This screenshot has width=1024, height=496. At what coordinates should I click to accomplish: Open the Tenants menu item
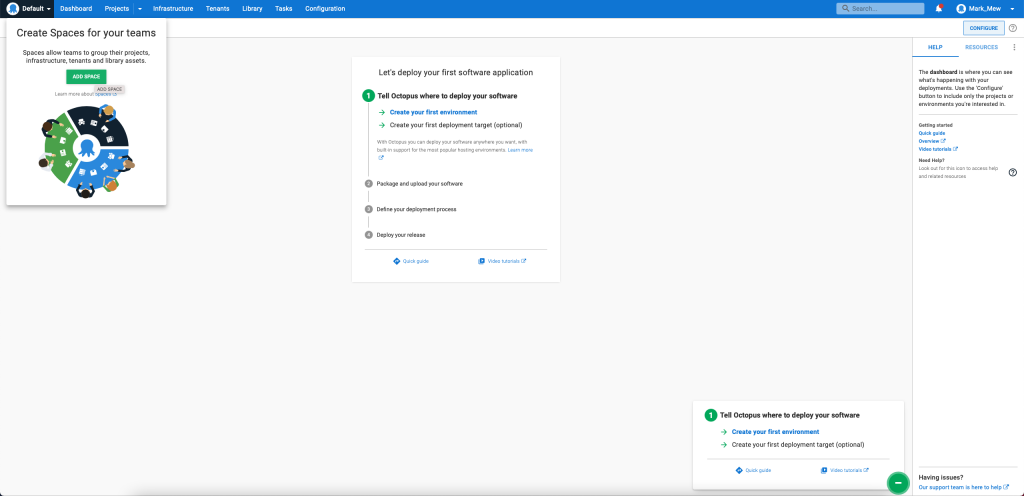click(x=217, y=8)
